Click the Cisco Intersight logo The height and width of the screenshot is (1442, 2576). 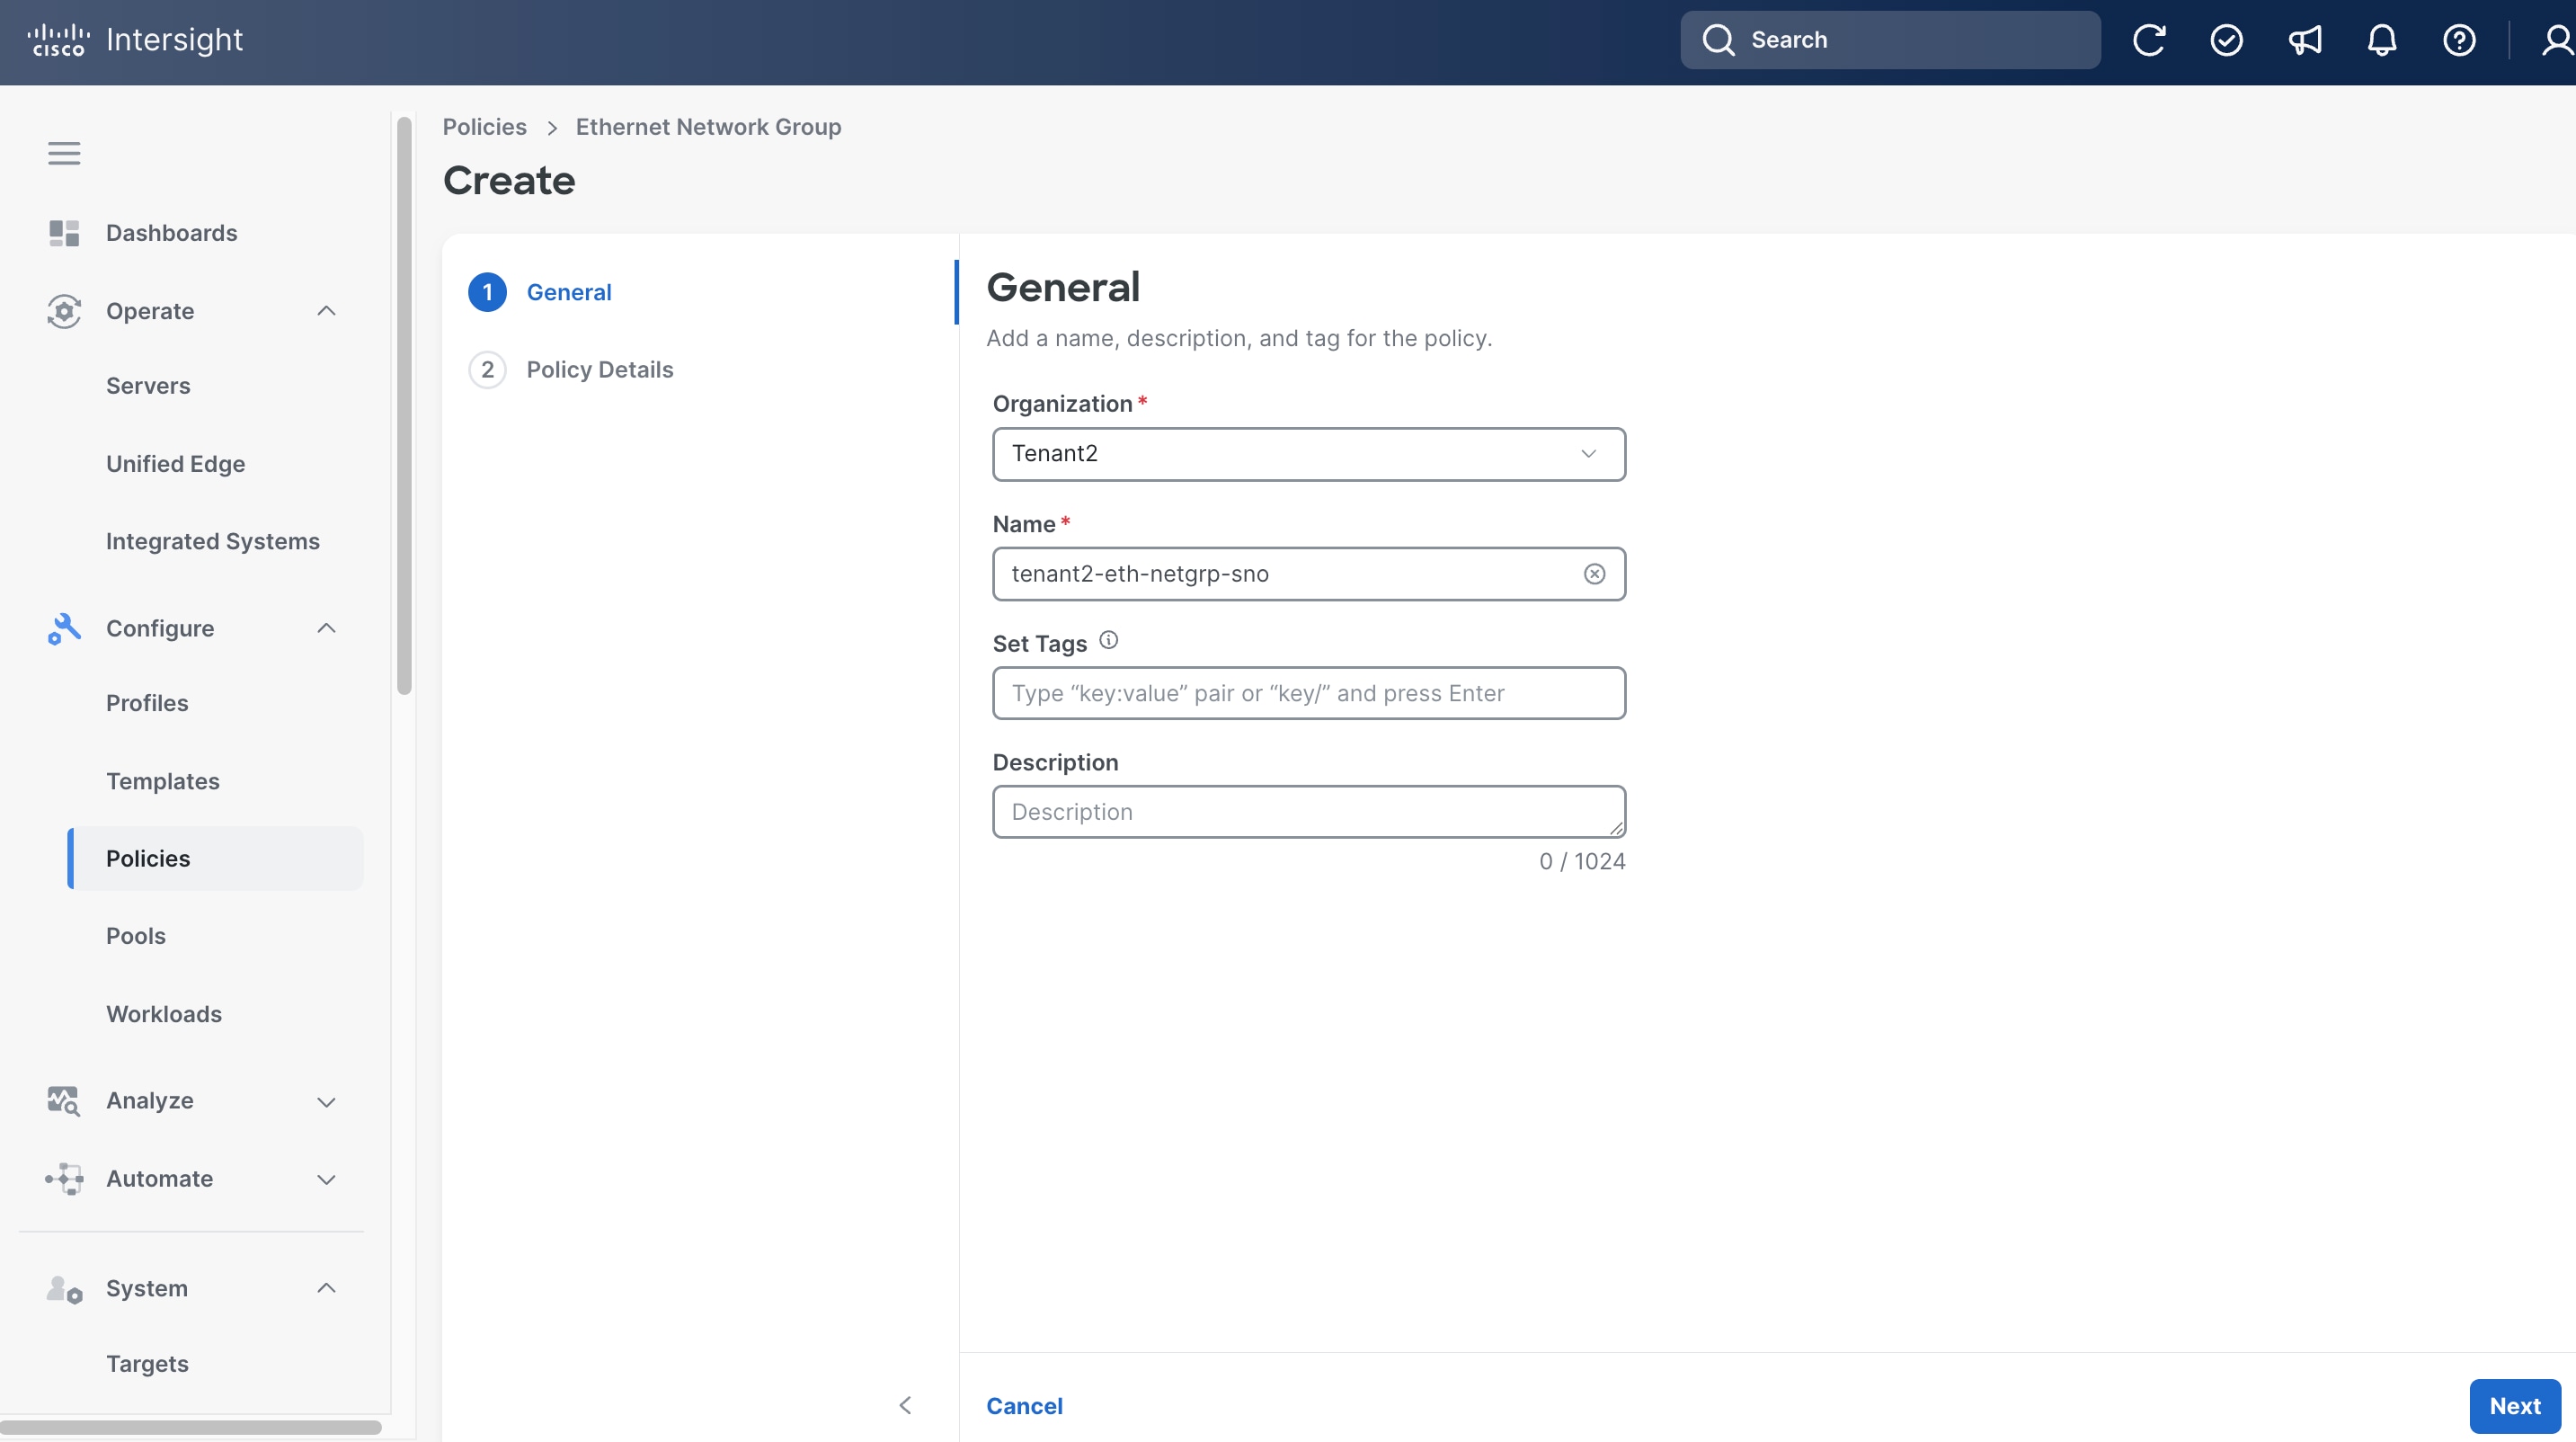click(135, 40)
